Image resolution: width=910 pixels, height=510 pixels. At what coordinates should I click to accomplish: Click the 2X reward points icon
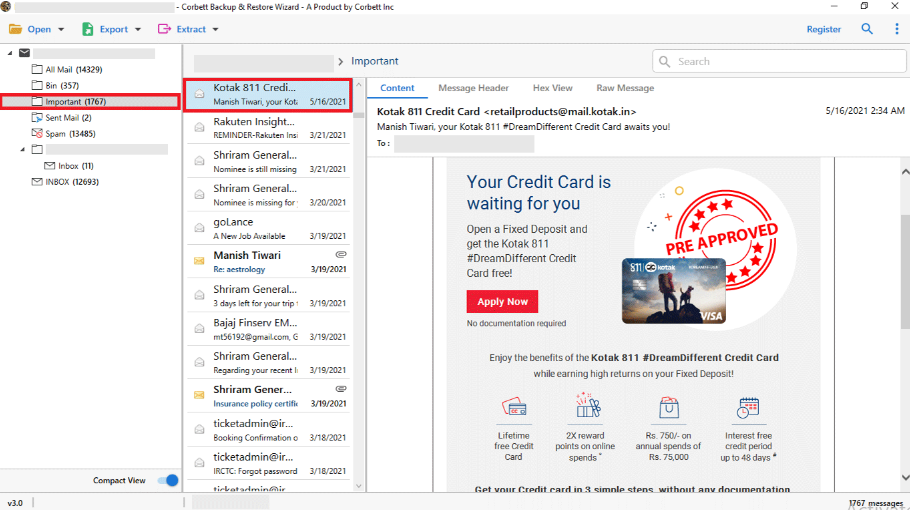click(587, 405)
